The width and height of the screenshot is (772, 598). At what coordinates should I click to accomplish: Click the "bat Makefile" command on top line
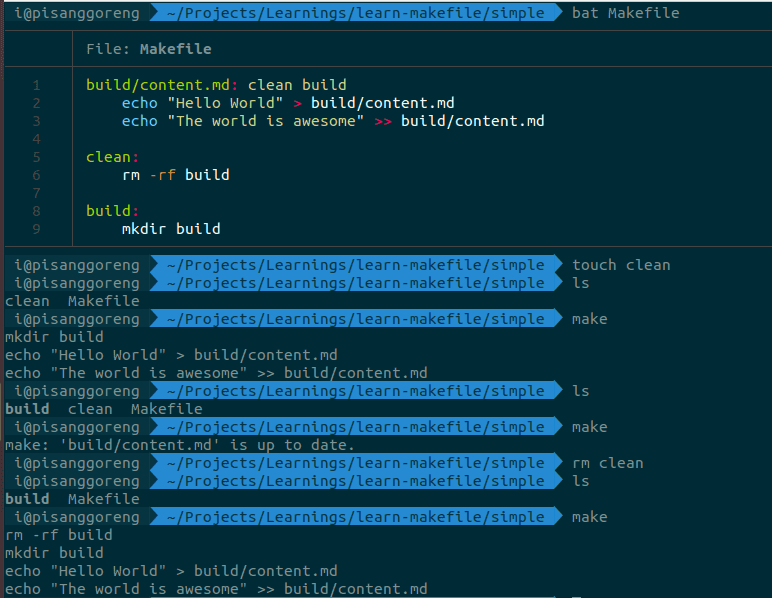(x=625, y=13)
